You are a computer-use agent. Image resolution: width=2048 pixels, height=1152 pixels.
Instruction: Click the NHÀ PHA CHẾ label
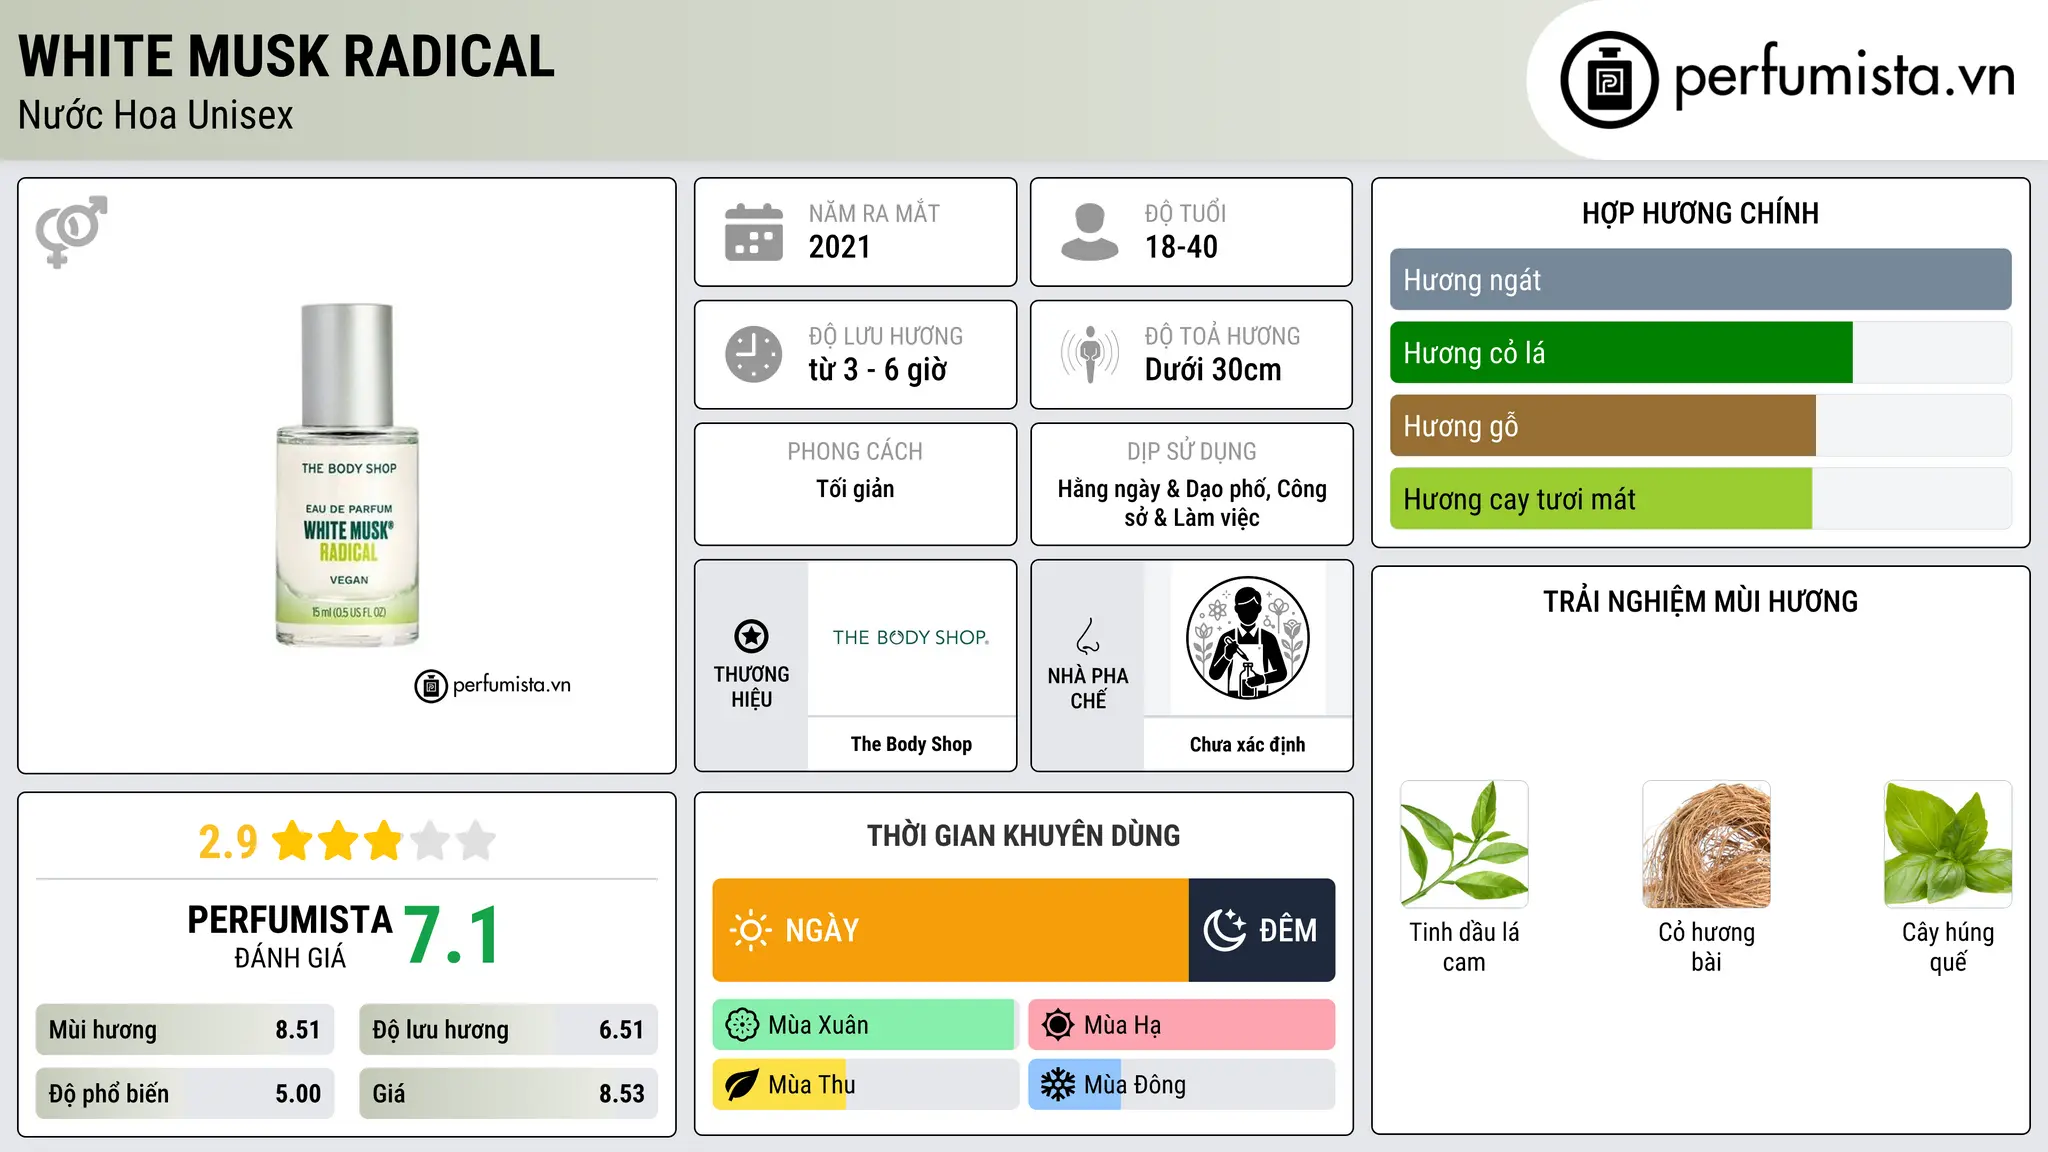(x=1088, y=688)
